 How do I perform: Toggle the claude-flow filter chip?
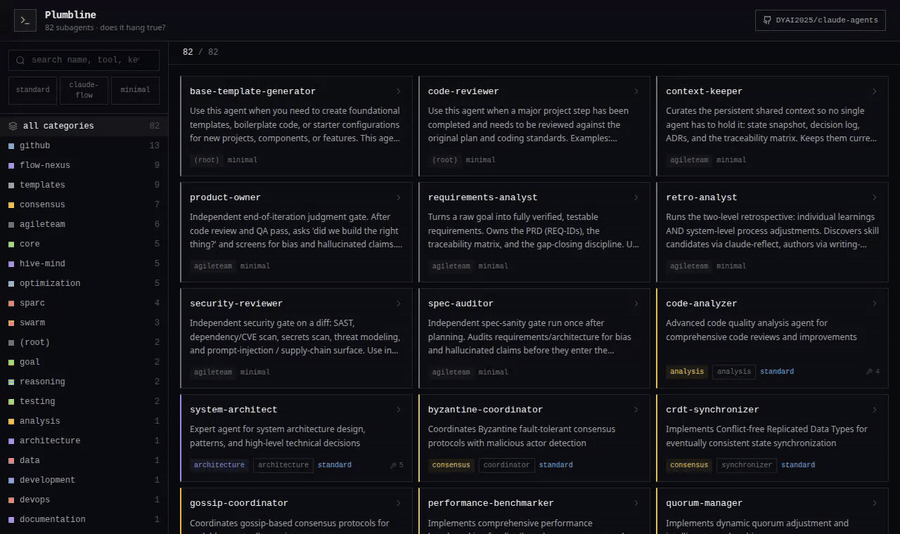(84, 90)
